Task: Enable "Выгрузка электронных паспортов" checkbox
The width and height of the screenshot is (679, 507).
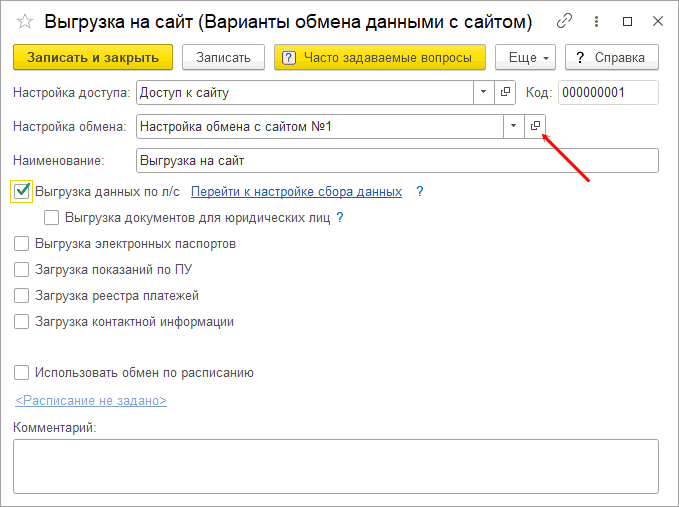Action: [22, 243]
